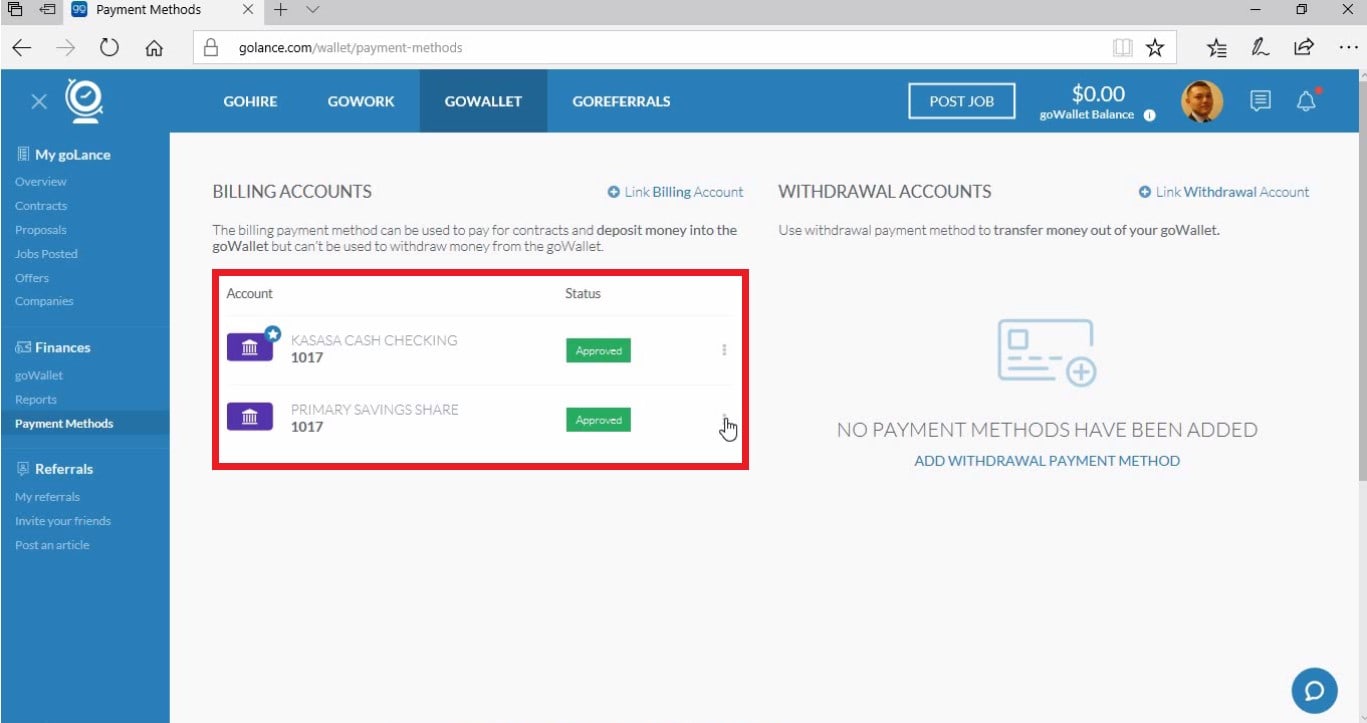Click the add notes pen icon
This screenshot has height=723, width=1367.
tap(1260, 47)
